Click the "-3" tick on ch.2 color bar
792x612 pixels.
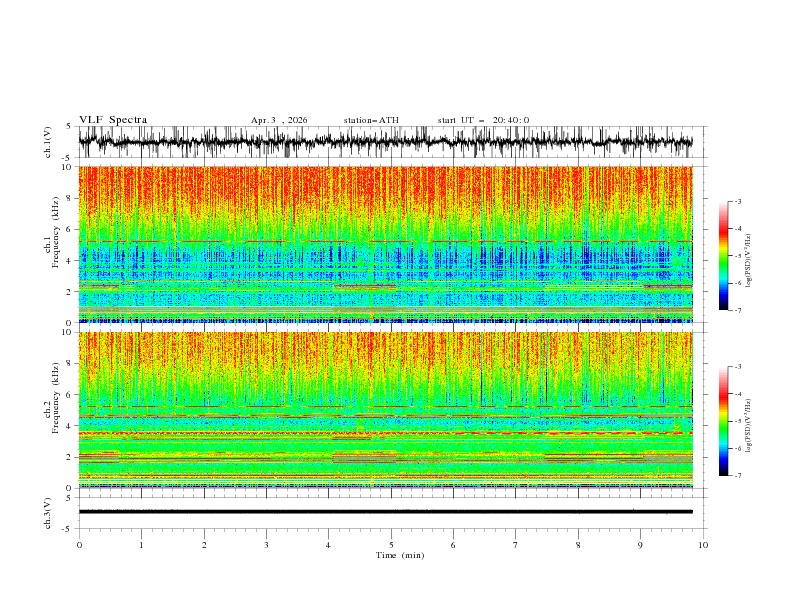737,367
